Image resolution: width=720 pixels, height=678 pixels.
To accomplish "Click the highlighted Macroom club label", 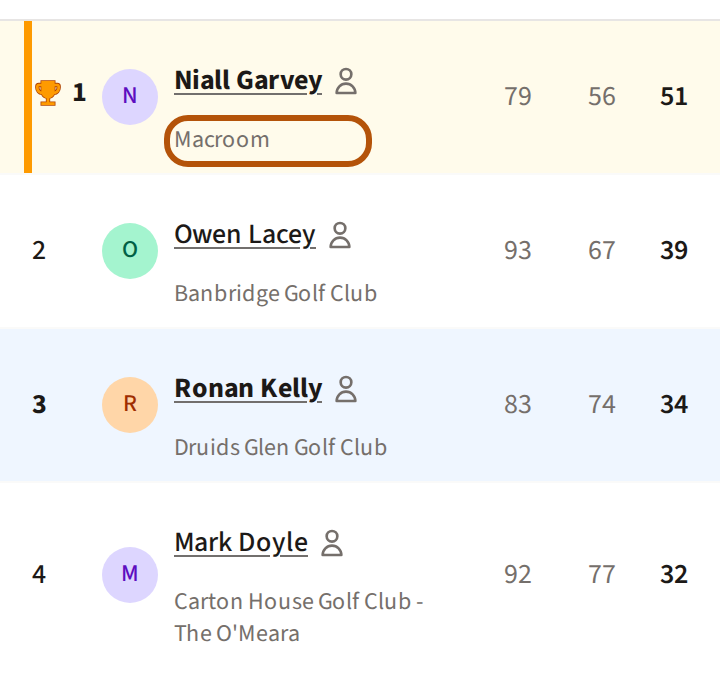I will pos(268,140).
